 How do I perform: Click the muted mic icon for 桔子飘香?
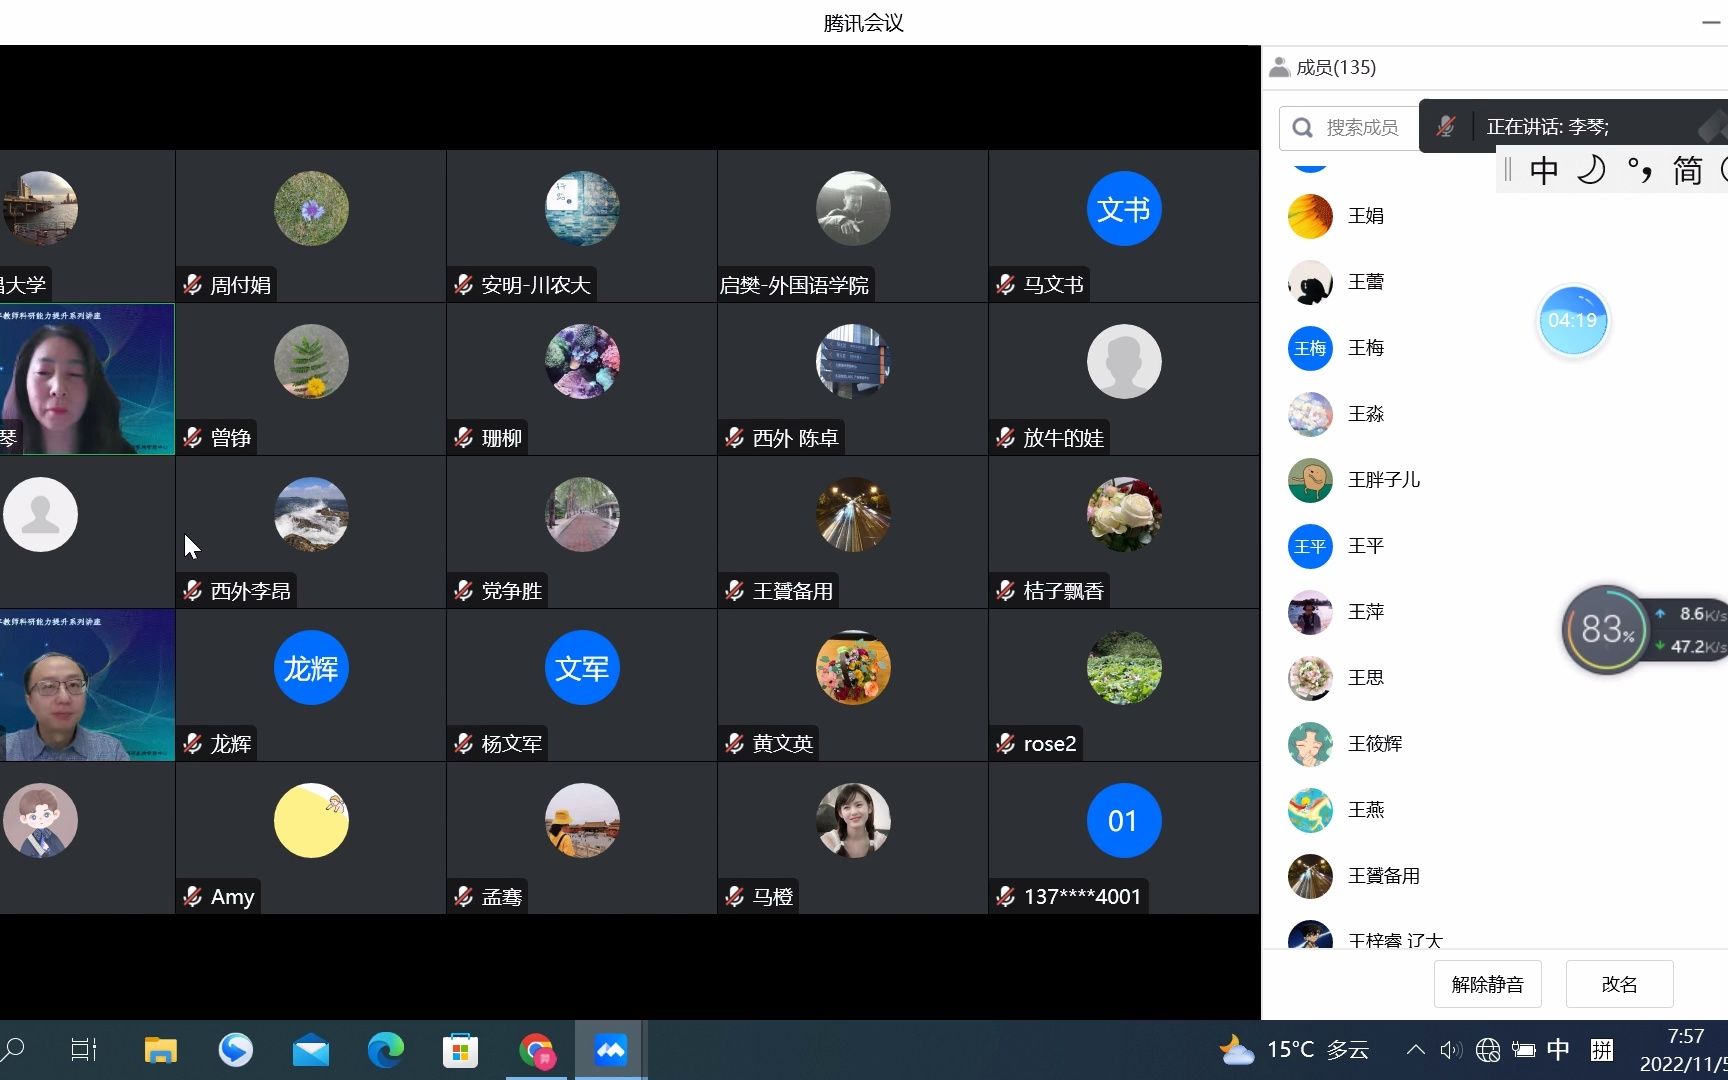click(x=1006, y=591)
